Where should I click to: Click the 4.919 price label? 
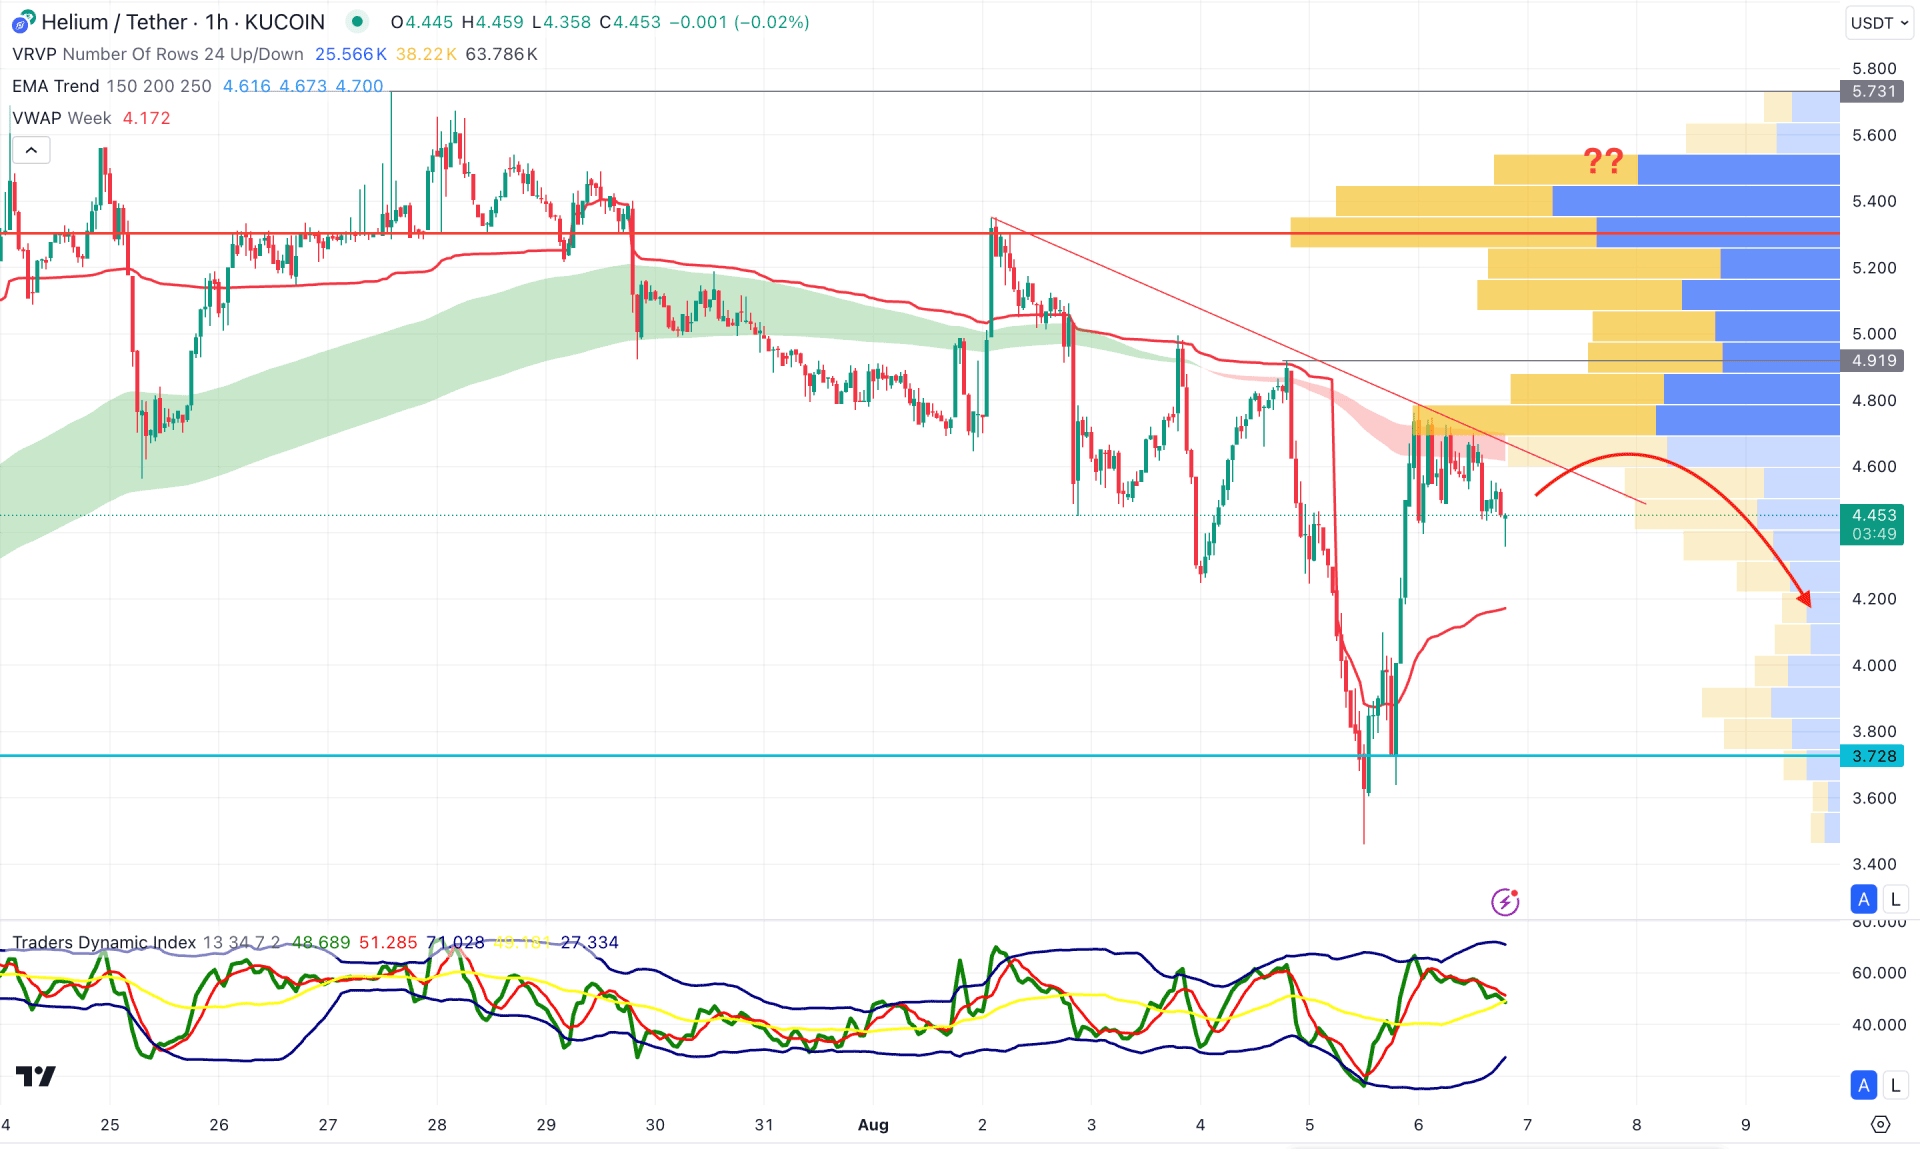(x=1873, y=361)
